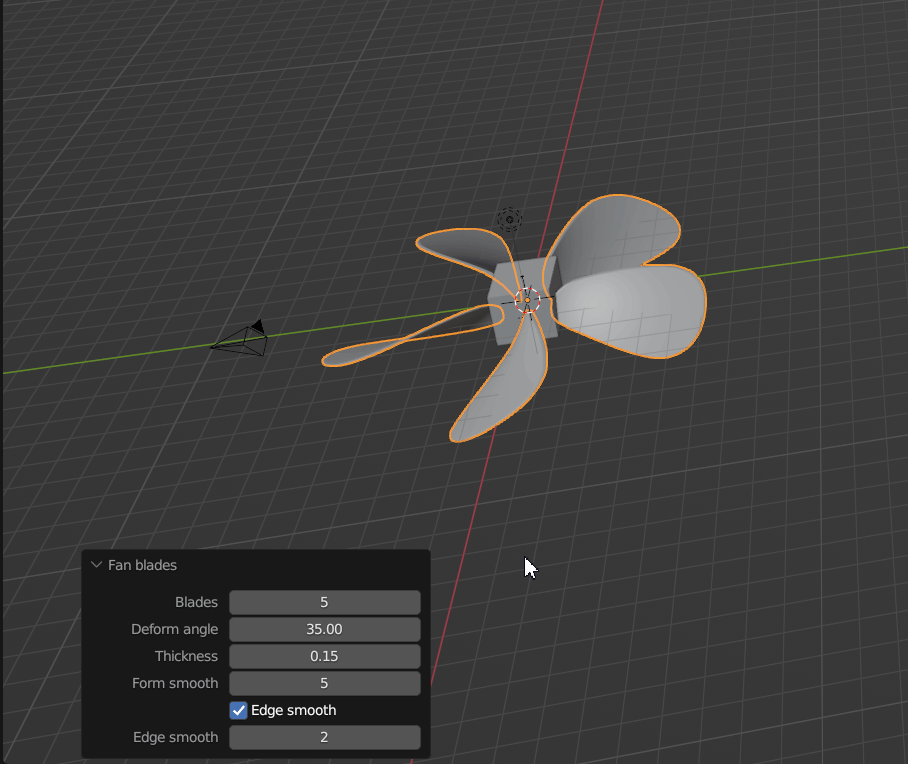
Task: Click the collapse chevron beside Fan blades
Action: [x=96, y=565]
